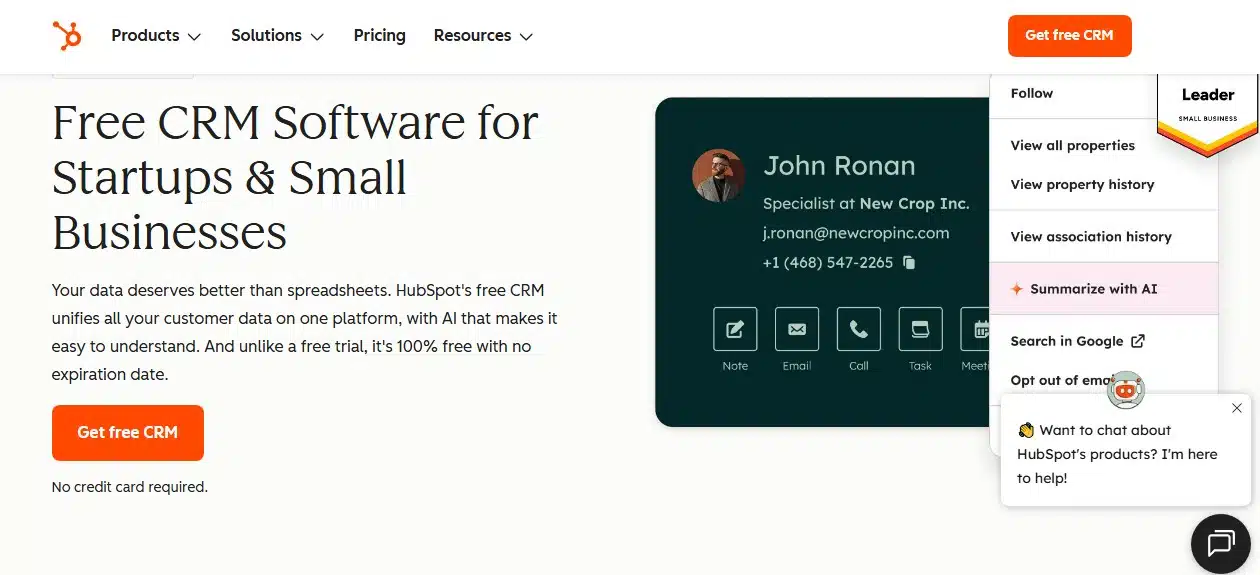Image resolution: width=1260 pixels, height=575 pixels.
Task: Click John Ronan's profile photo
Action: (x=718, y=175)
